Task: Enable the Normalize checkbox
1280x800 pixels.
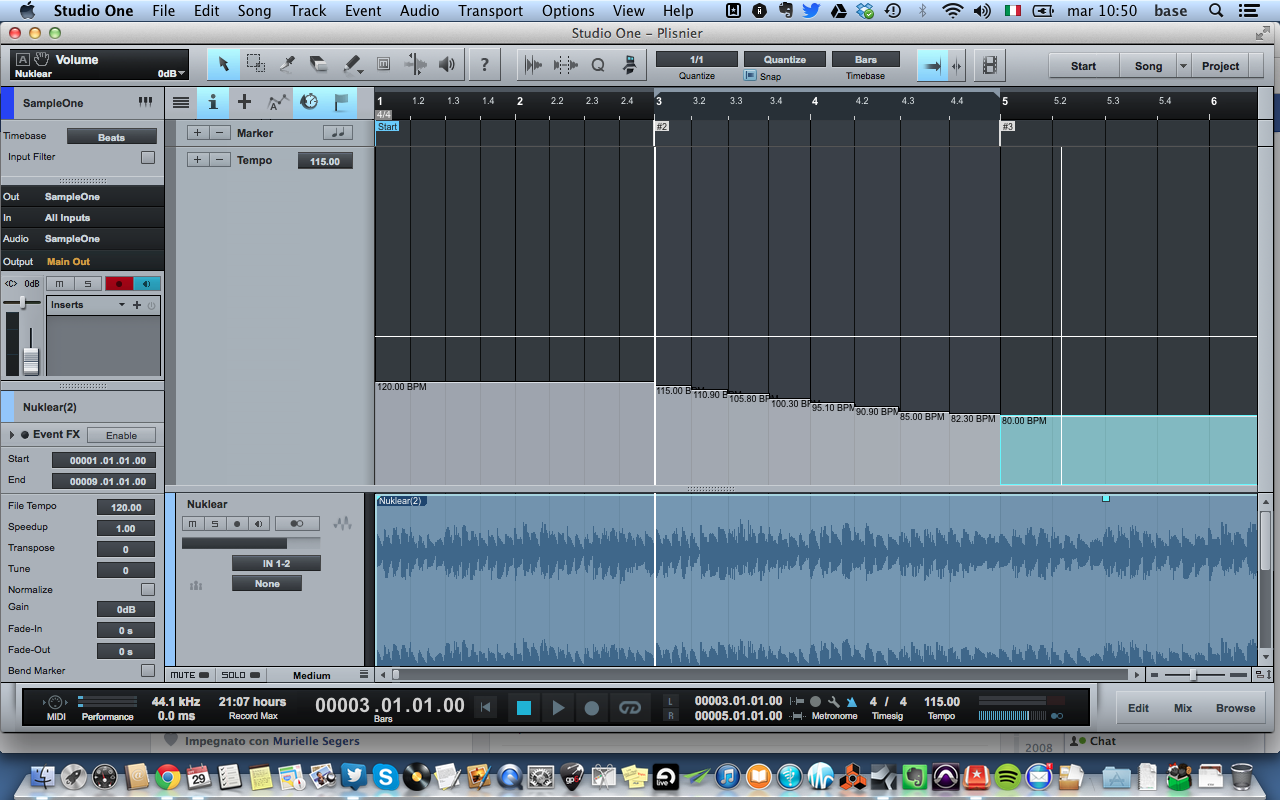Action: [148, 589]
